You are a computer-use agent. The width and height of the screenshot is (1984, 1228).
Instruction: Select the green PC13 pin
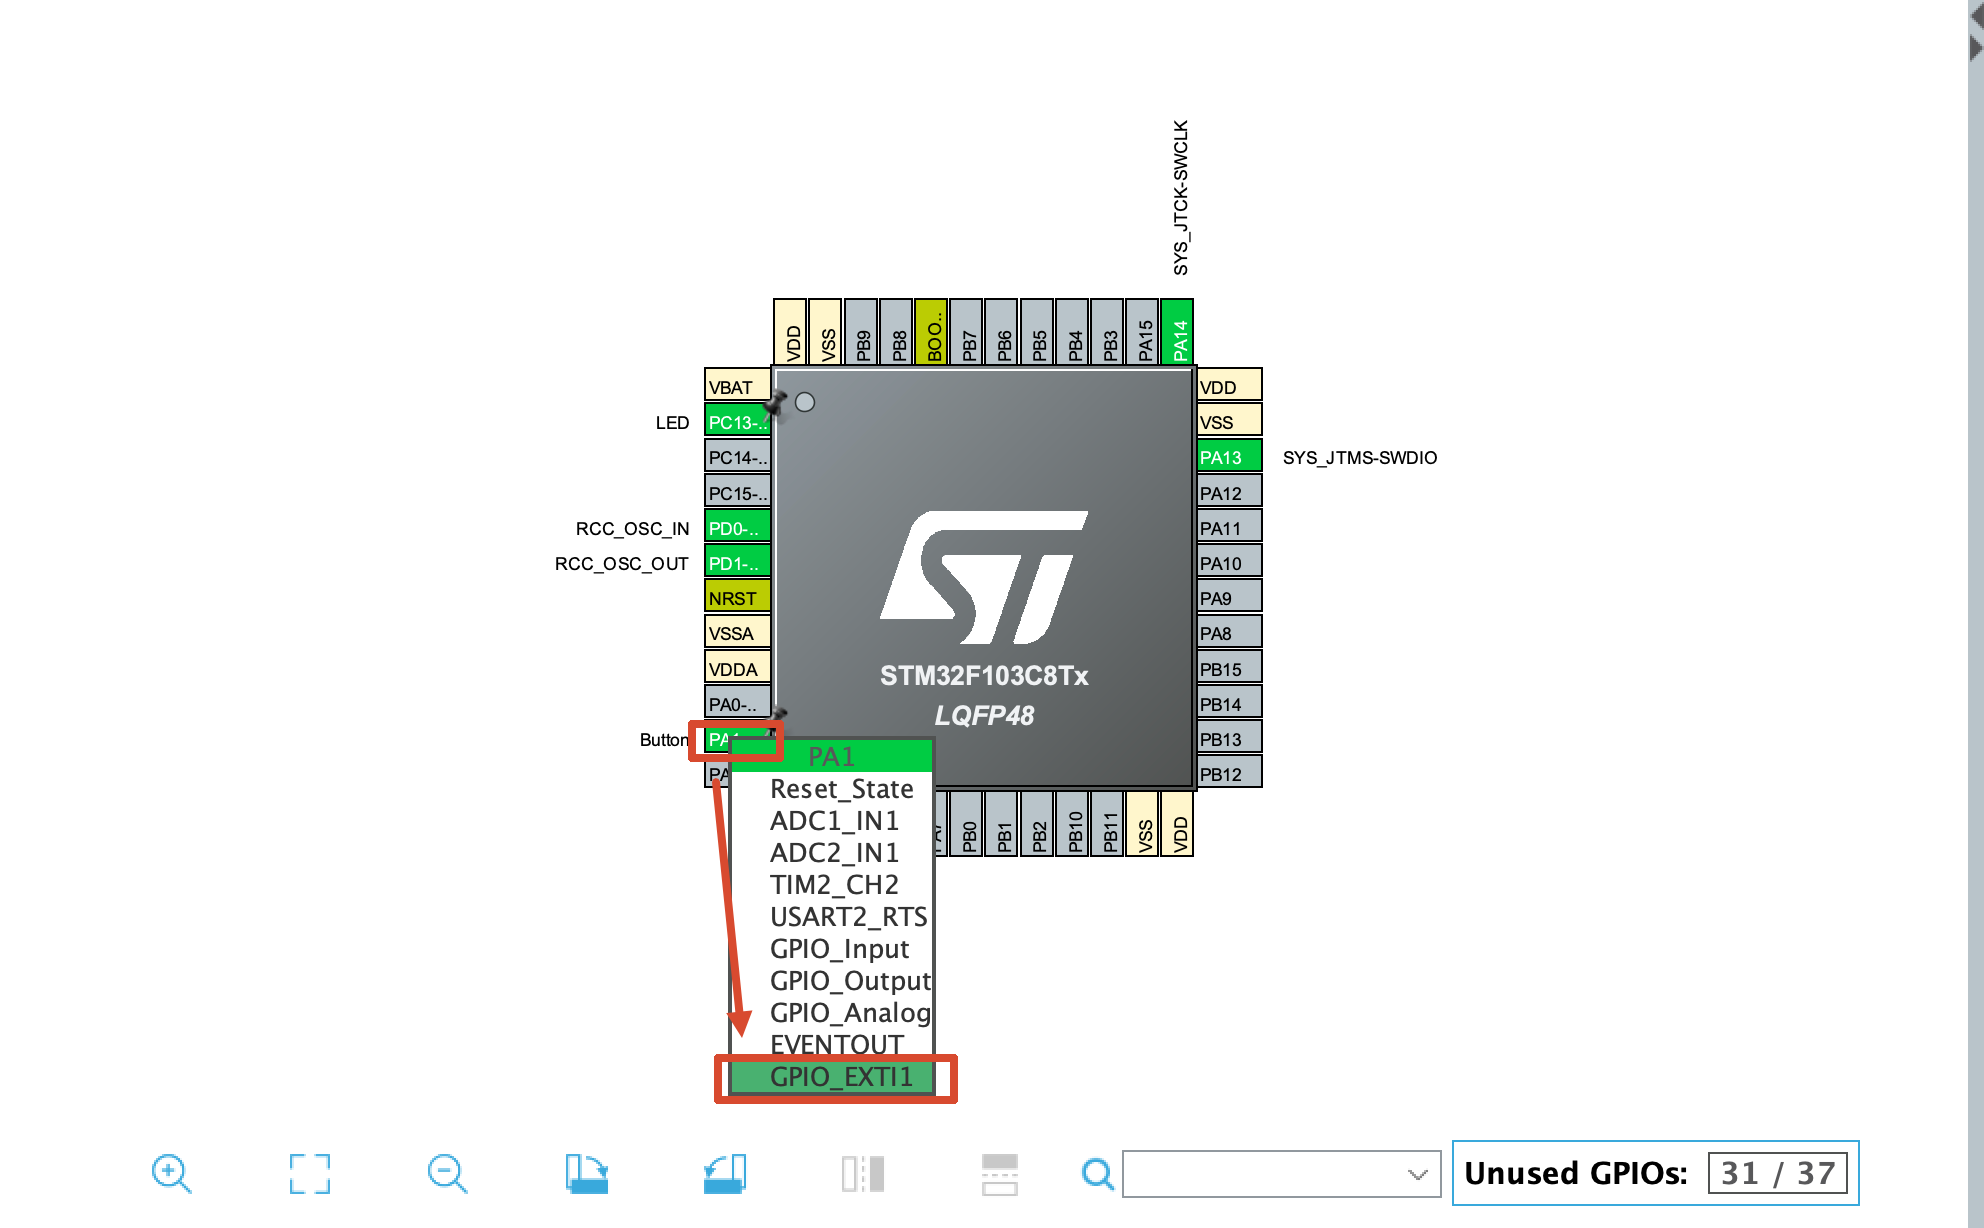[738, 422]
